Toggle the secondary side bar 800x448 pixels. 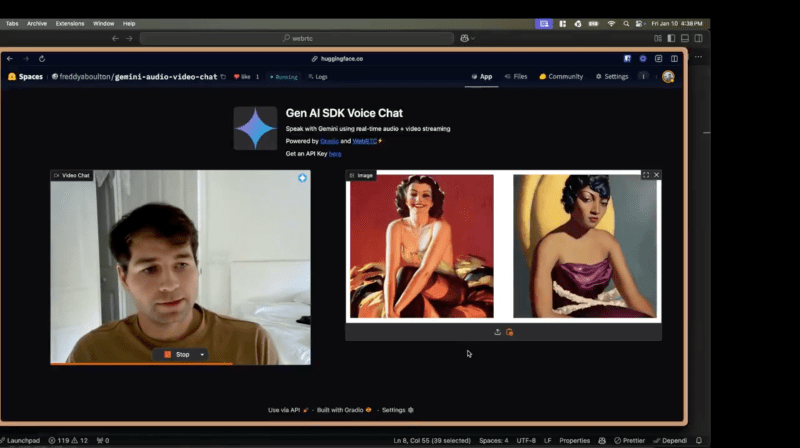(x=698, y=38)
